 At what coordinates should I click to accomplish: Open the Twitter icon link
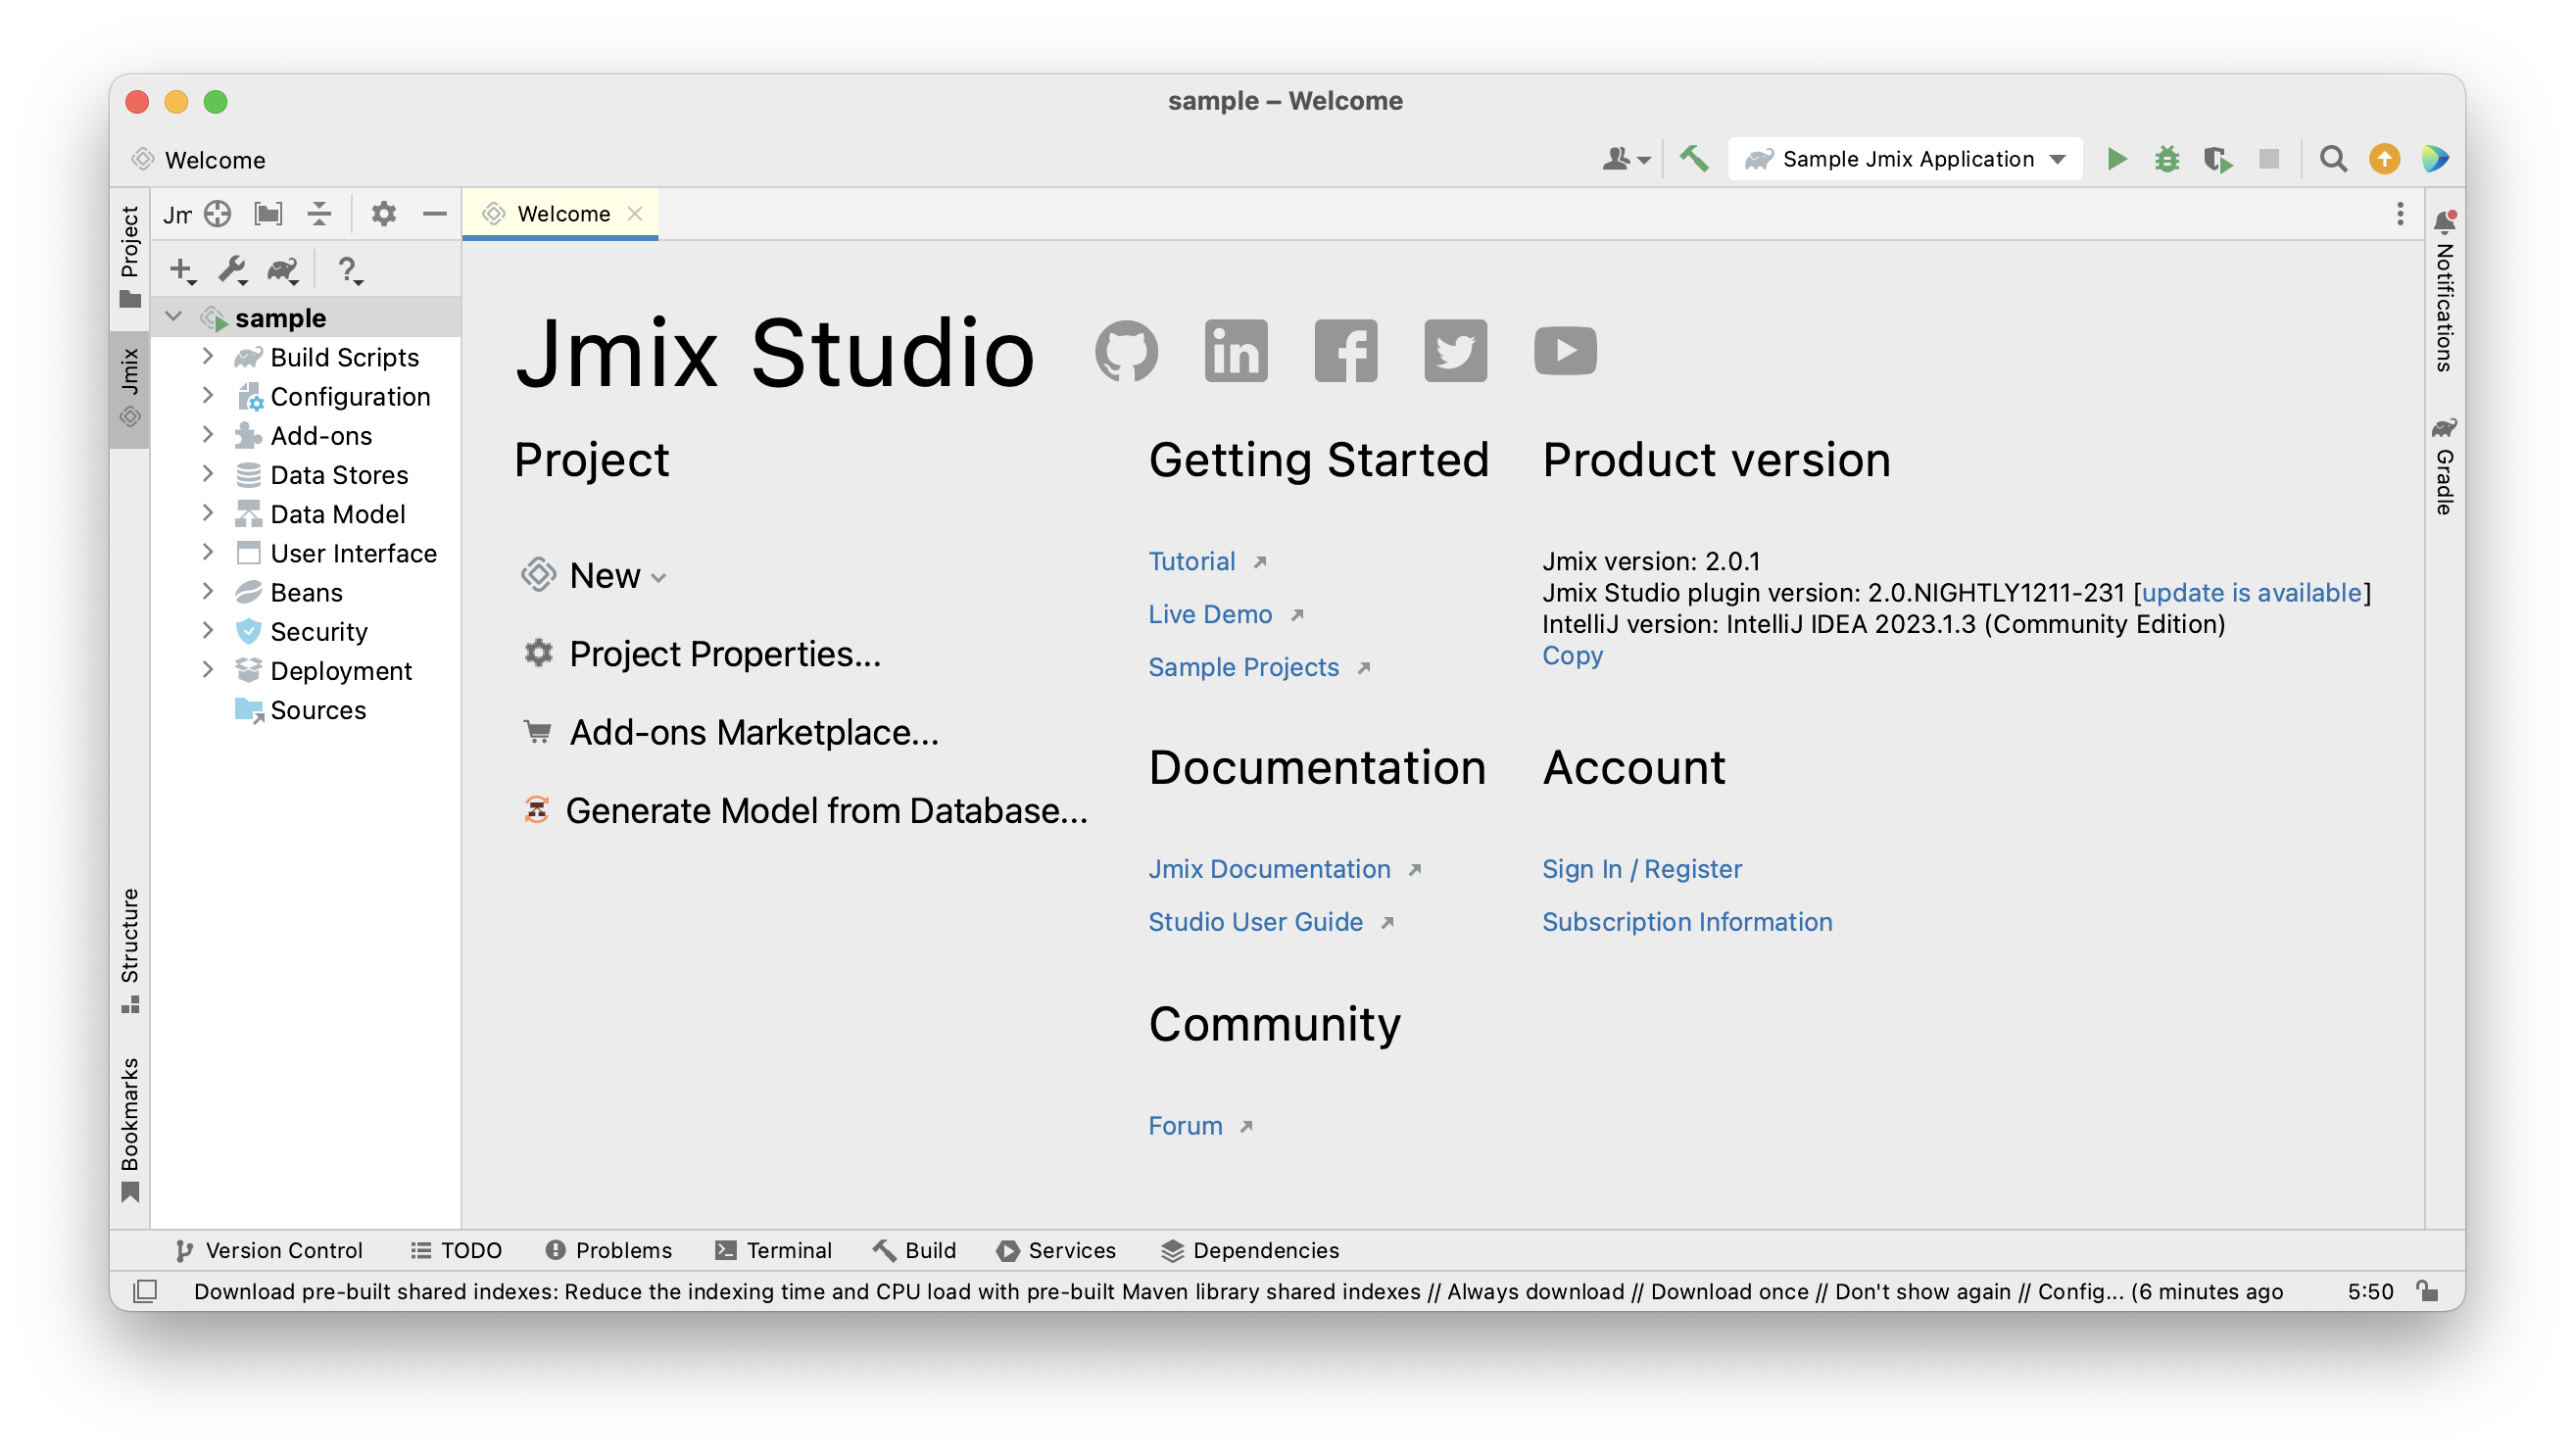tap(1456, 351)
